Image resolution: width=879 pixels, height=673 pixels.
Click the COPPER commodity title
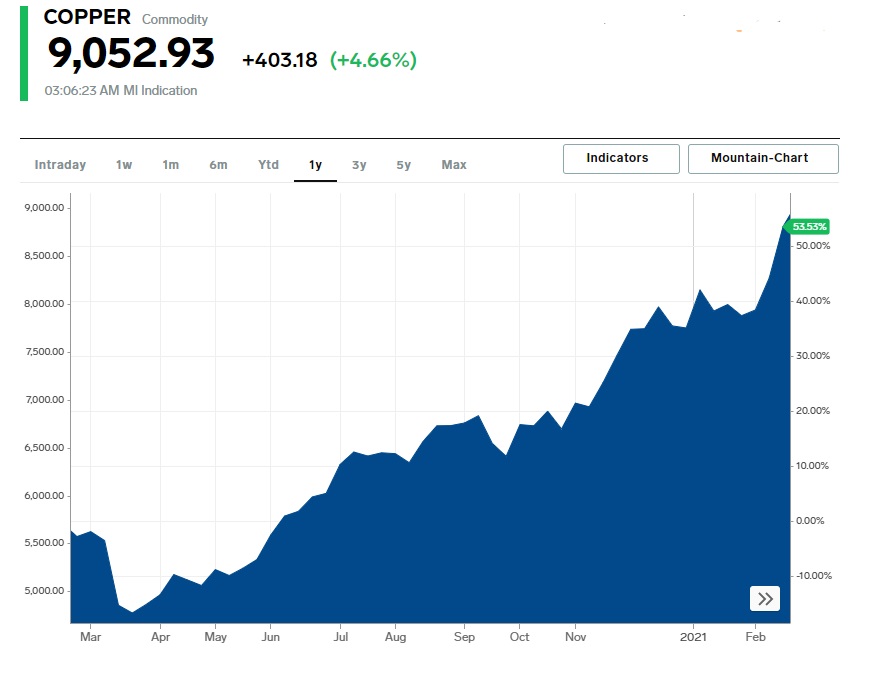pyautogui.click(x=87, y=18)
